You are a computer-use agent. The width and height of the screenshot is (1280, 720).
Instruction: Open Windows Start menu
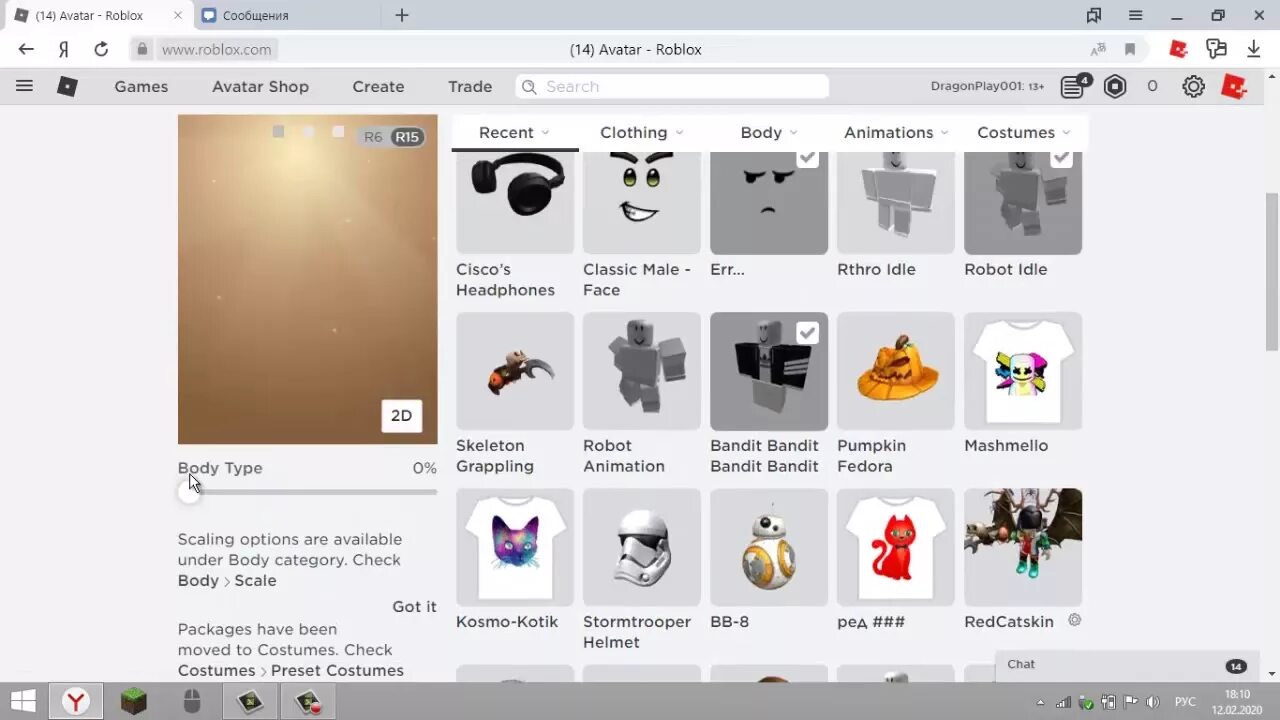(x=24, y=702)
